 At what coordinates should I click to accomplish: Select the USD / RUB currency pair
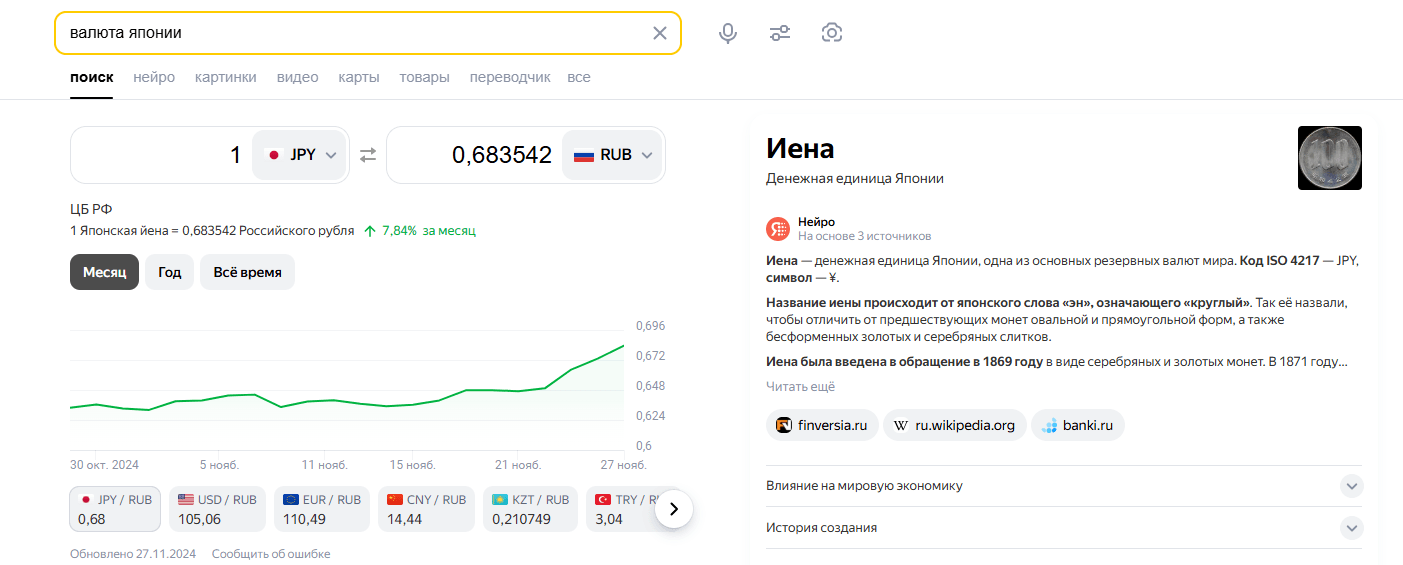pyautogui.click(x=217, y=509)
